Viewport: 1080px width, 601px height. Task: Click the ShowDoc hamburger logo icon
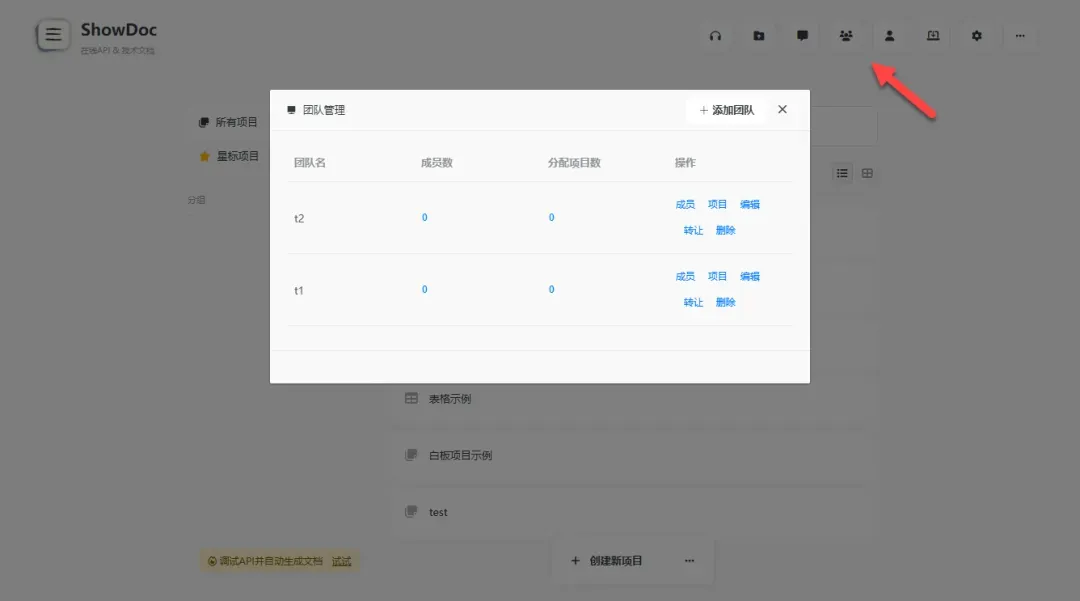(53, 35)
